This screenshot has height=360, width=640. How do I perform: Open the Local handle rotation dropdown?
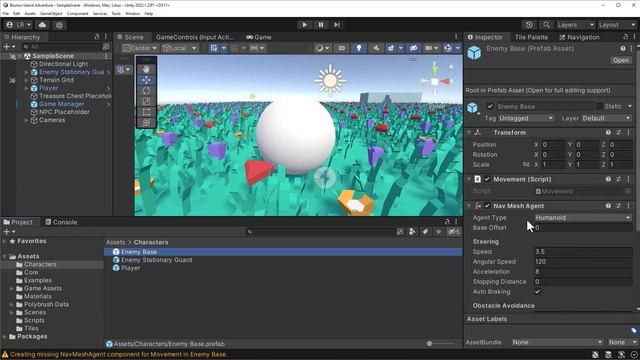tap(180, 48)
